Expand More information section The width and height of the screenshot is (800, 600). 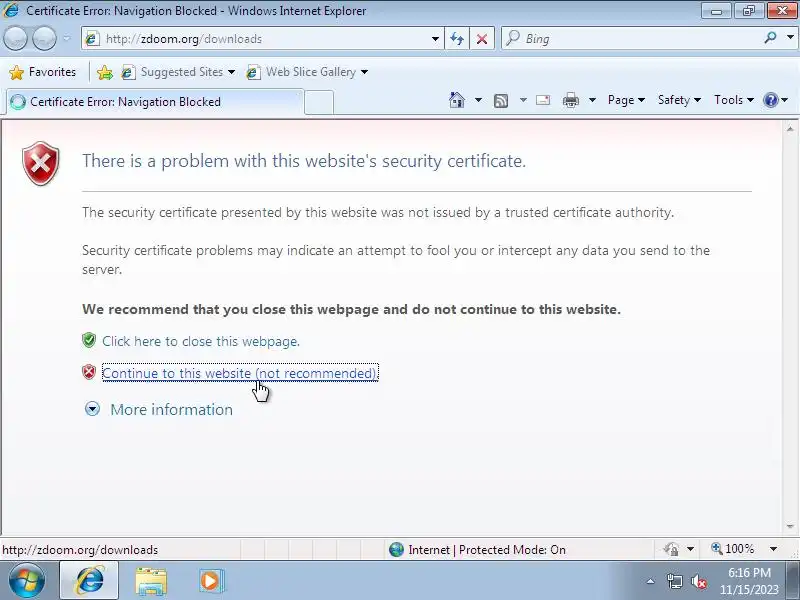92,409
